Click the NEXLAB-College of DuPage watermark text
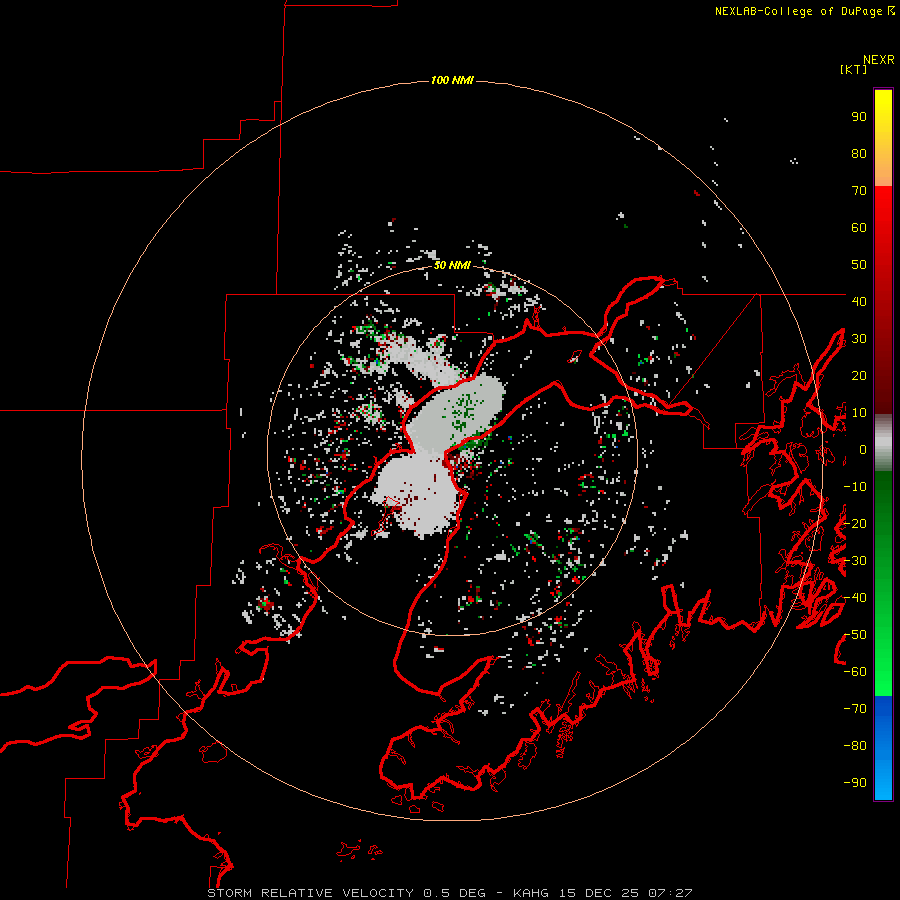Viewport: 900px width, 900px height. (804, 11)
